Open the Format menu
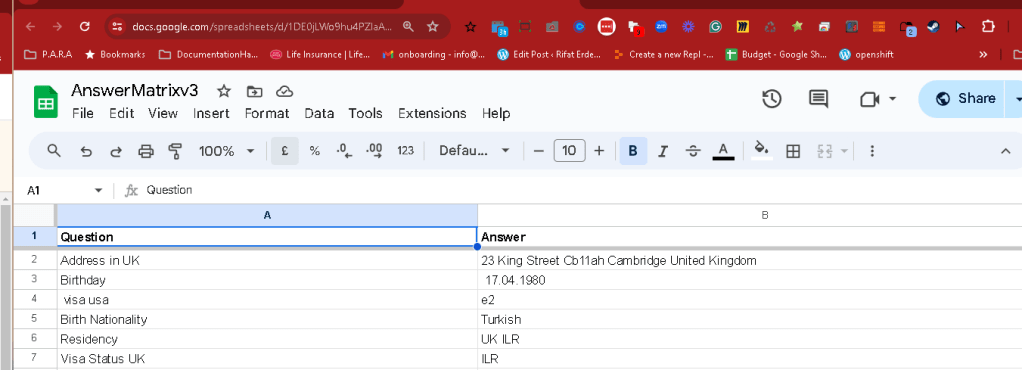 pos(267,113)
